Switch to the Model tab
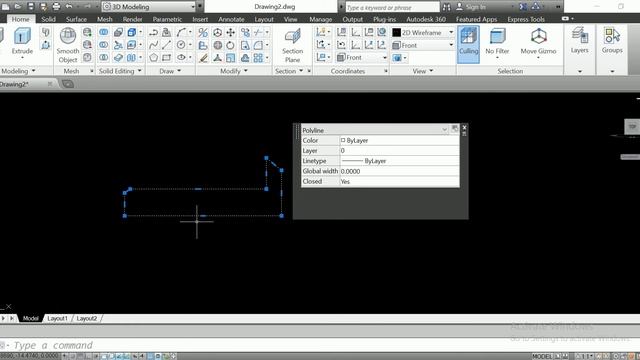640x360 pixels. (x=31, y=318)
